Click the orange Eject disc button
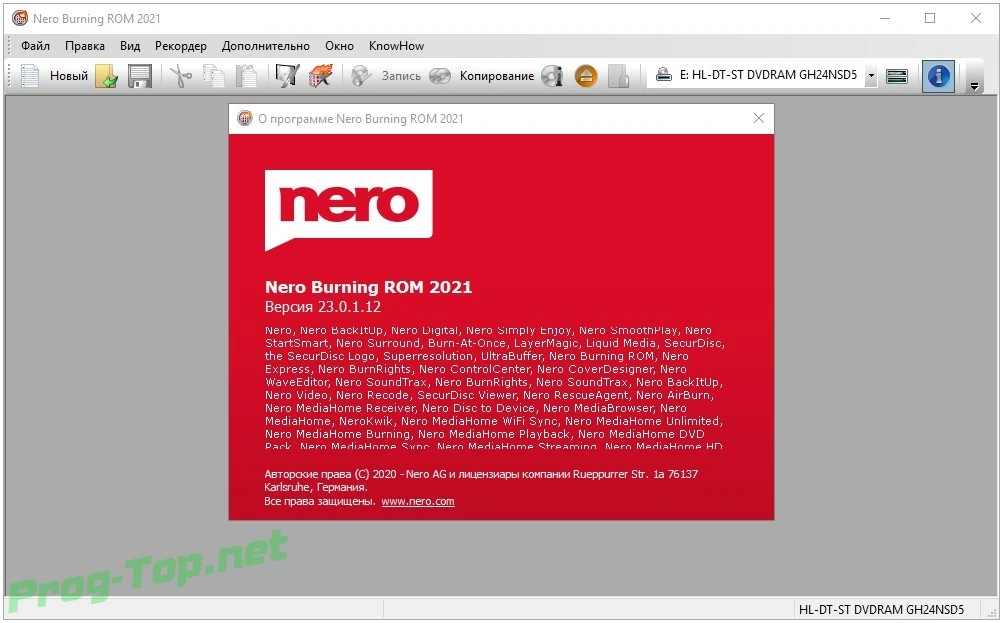 coord(585,75)
